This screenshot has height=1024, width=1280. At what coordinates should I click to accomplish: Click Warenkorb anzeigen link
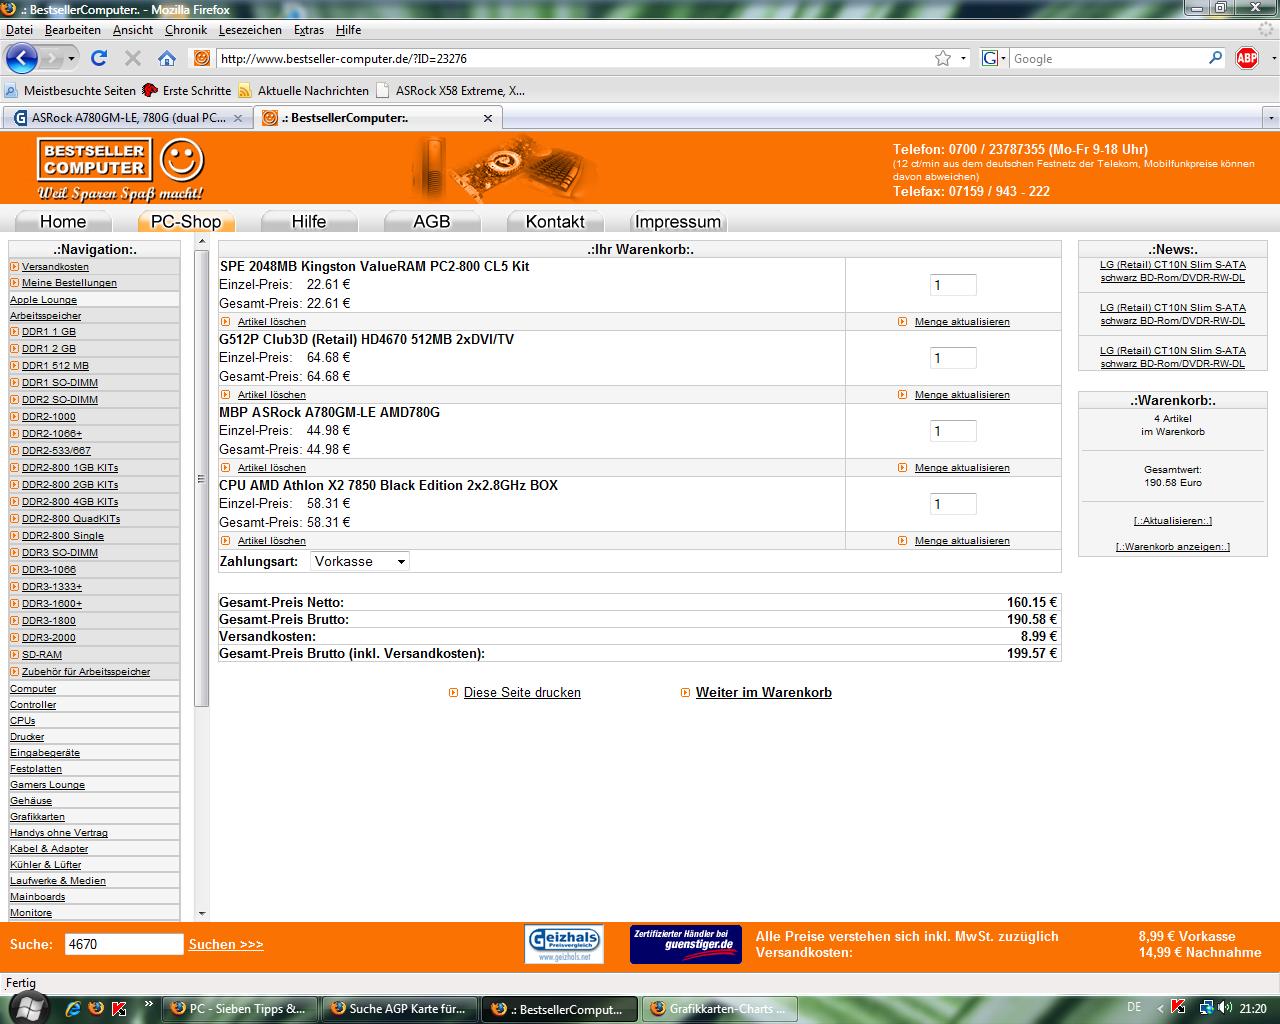(x=1173, y=547)
